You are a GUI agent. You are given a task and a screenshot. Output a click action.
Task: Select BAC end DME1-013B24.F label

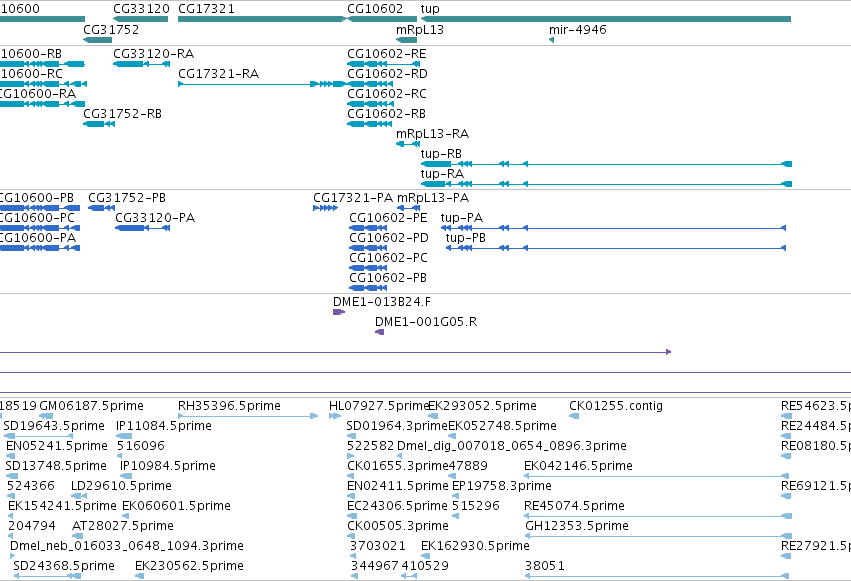[x=382, y=302]
